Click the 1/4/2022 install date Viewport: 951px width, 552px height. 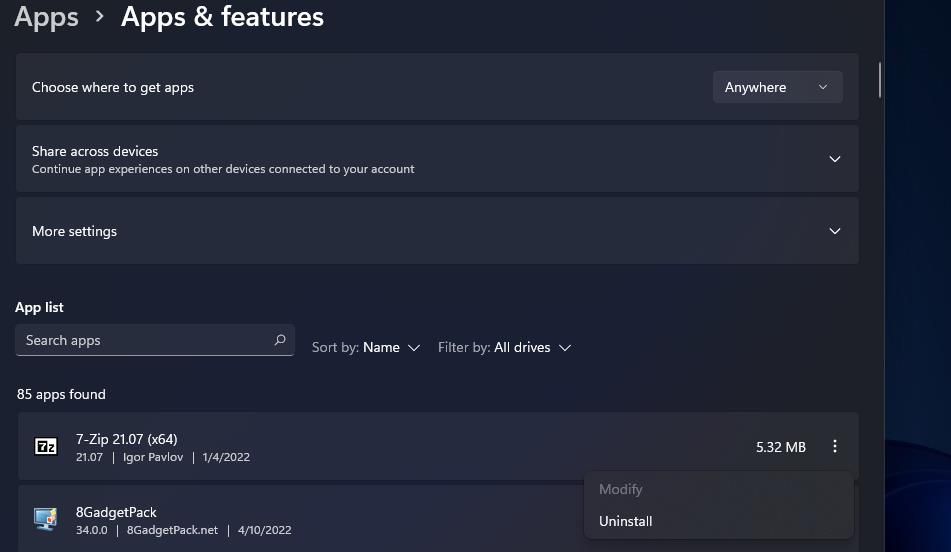point(226,457)
